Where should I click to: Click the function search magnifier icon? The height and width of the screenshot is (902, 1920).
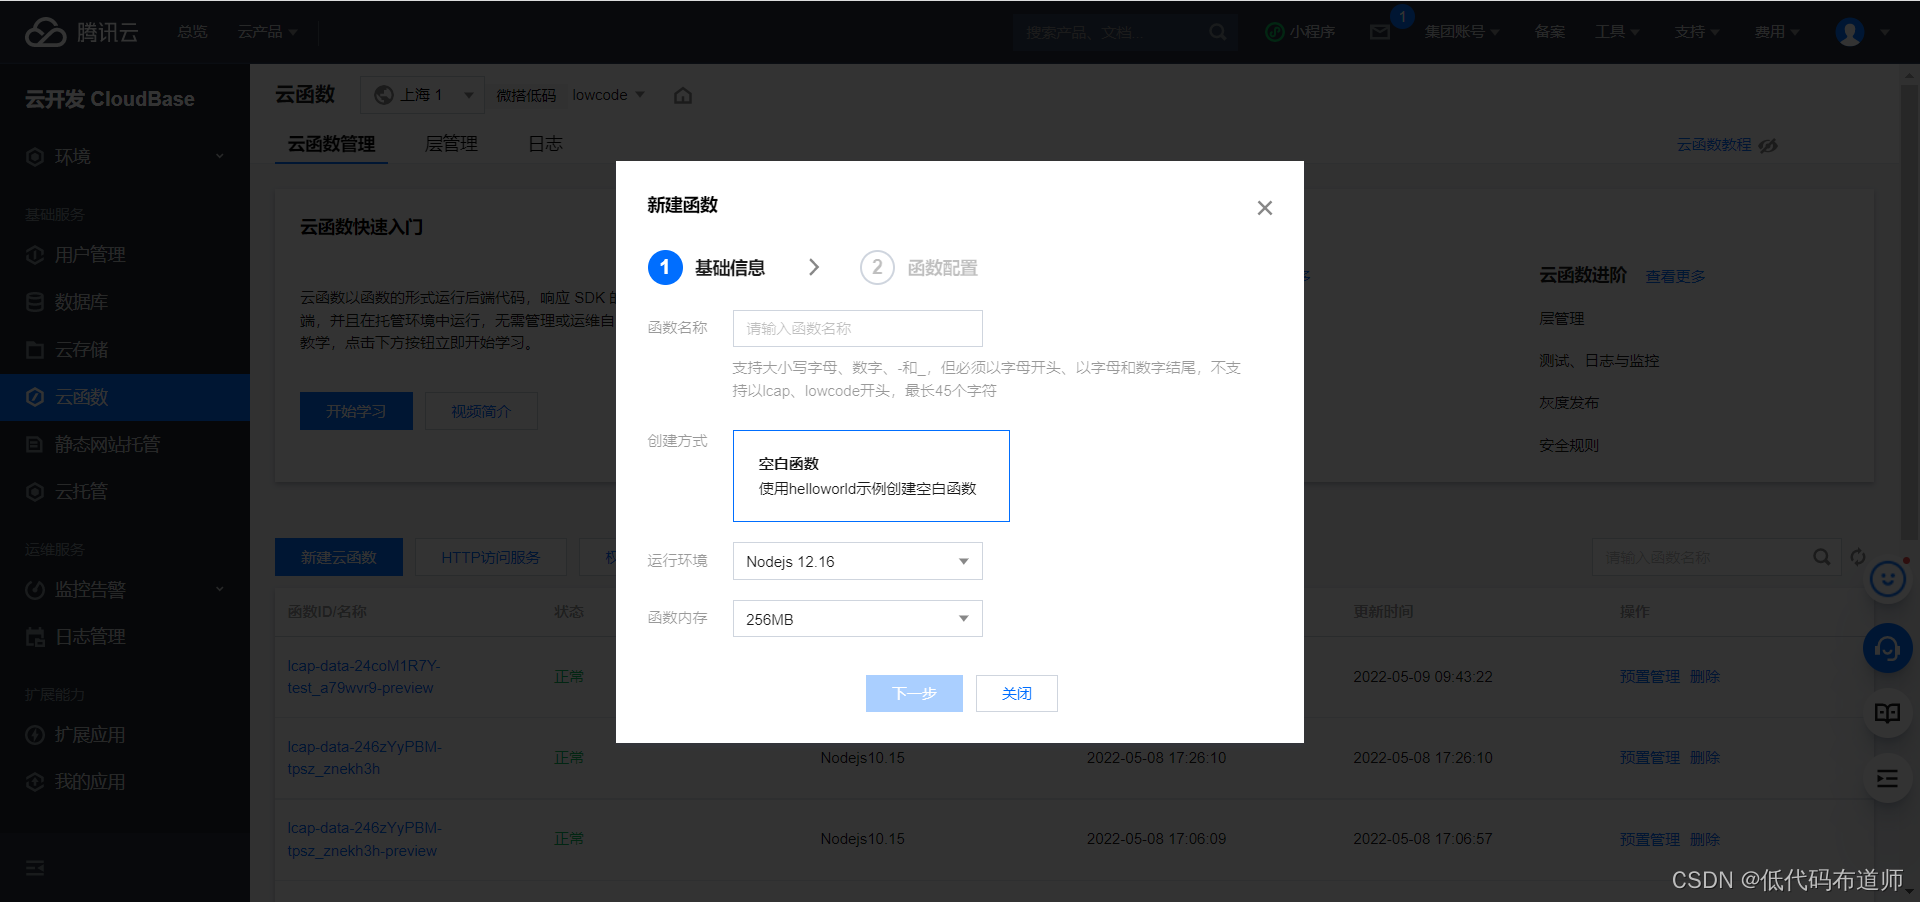(x=1822, y=557)
